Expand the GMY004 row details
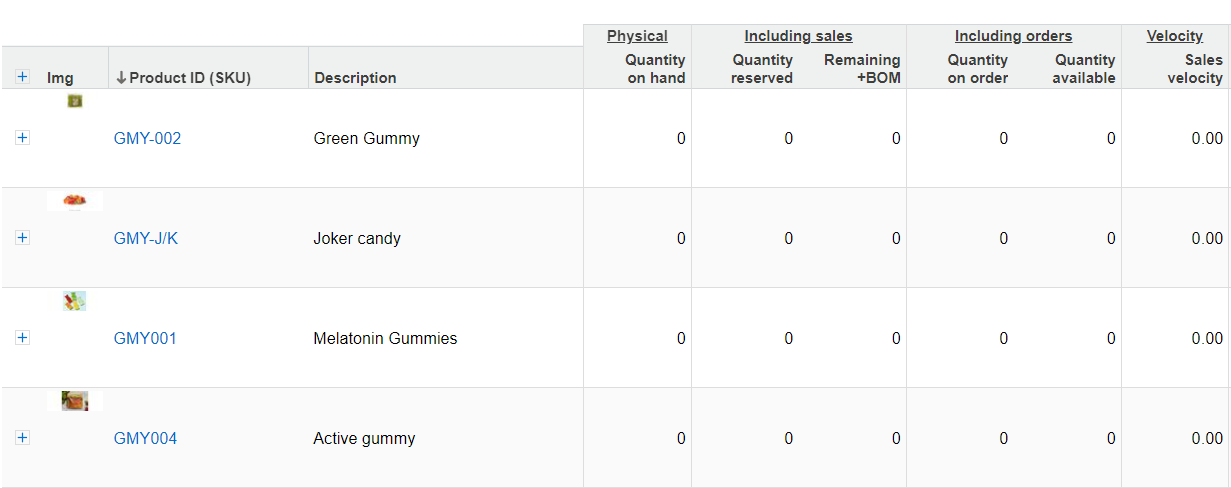 coord(22,438)
